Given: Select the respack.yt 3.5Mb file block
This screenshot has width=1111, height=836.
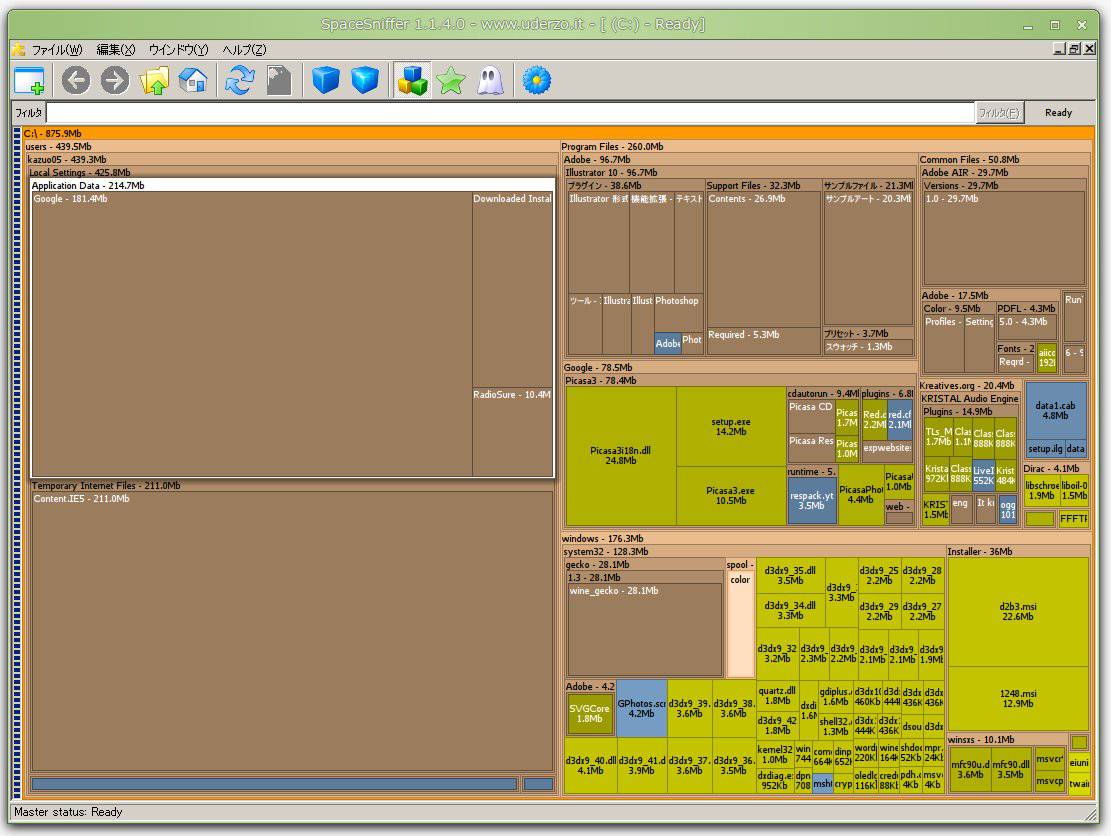Looking at the screenshot, I should click(811, 501).
